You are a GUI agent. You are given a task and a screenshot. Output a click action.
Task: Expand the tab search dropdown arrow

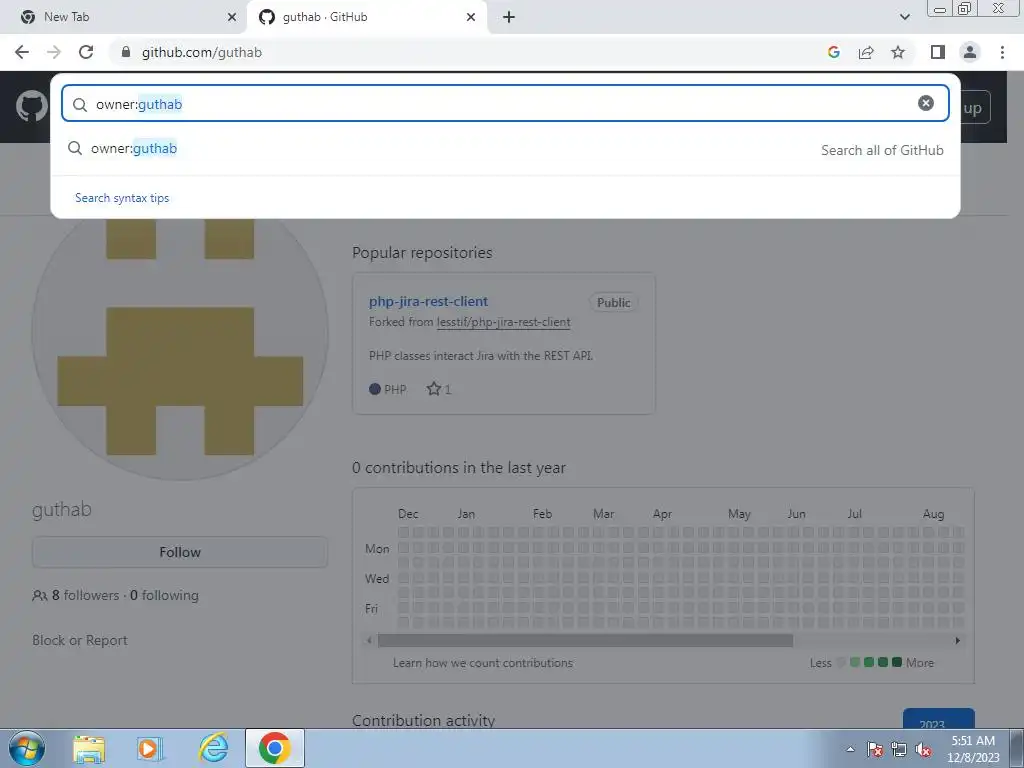(904, 17)
